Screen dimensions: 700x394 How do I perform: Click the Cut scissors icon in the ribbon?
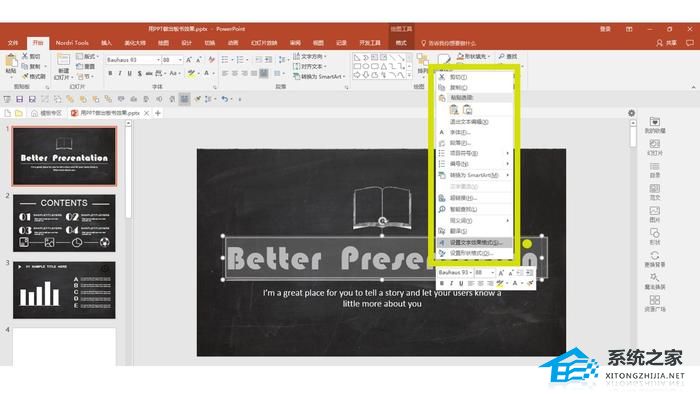tap(25, 56)
